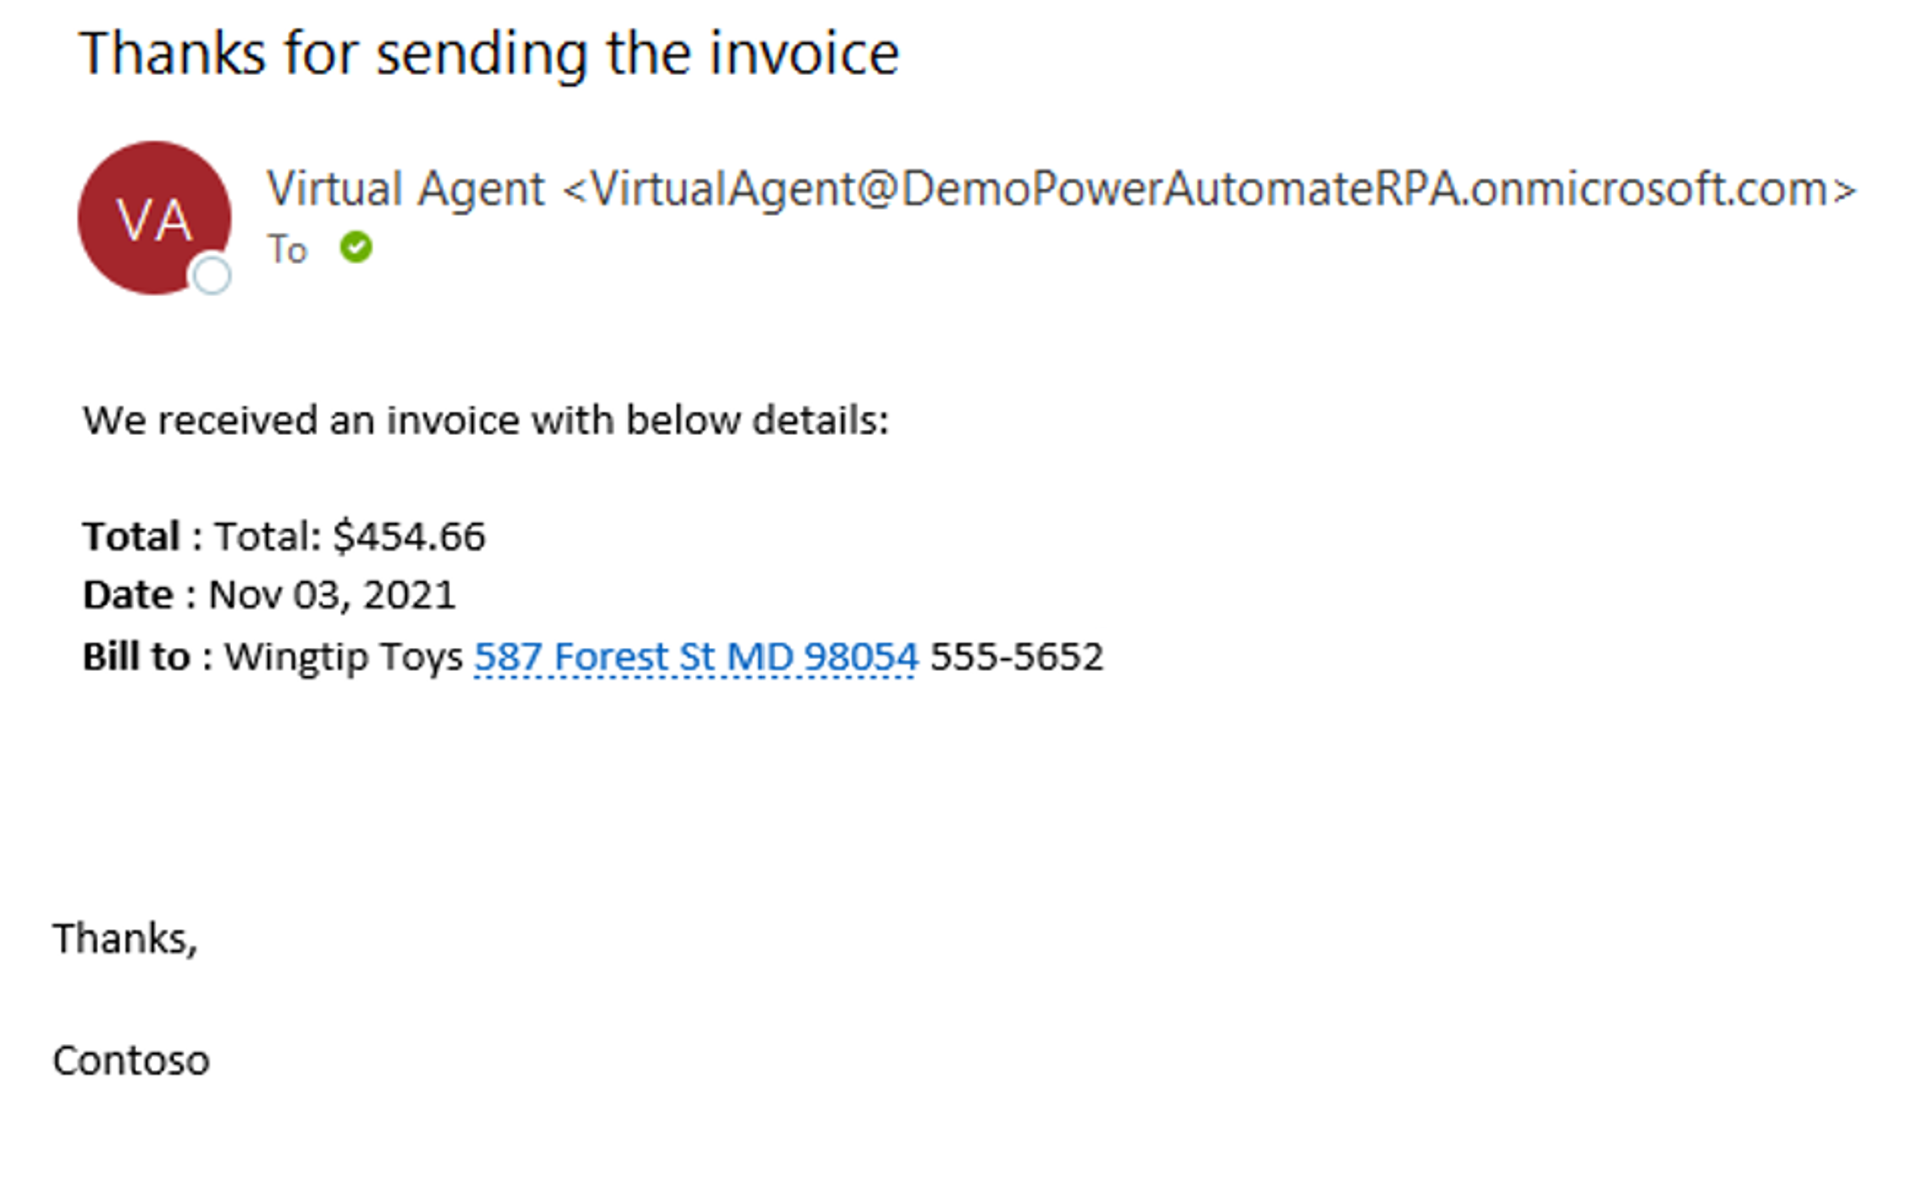Click the email subject heading
Screen dimensions: 1907x1184
point(489,53)
